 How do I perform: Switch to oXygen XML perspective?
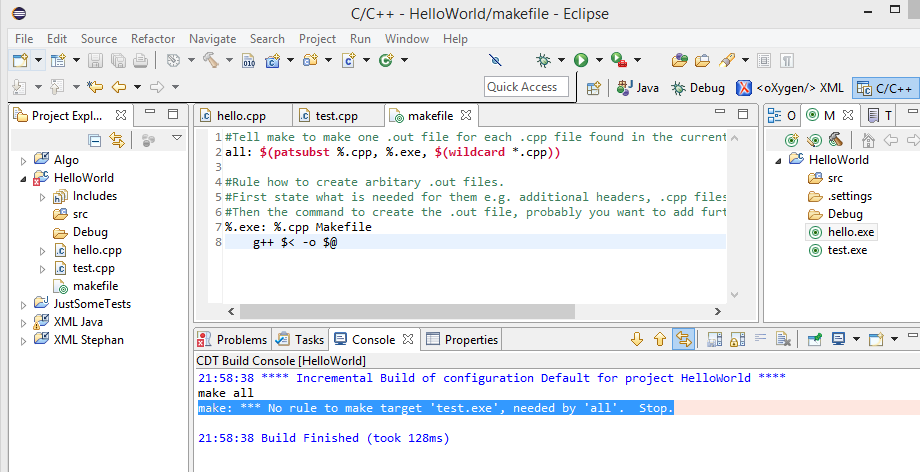790,88
